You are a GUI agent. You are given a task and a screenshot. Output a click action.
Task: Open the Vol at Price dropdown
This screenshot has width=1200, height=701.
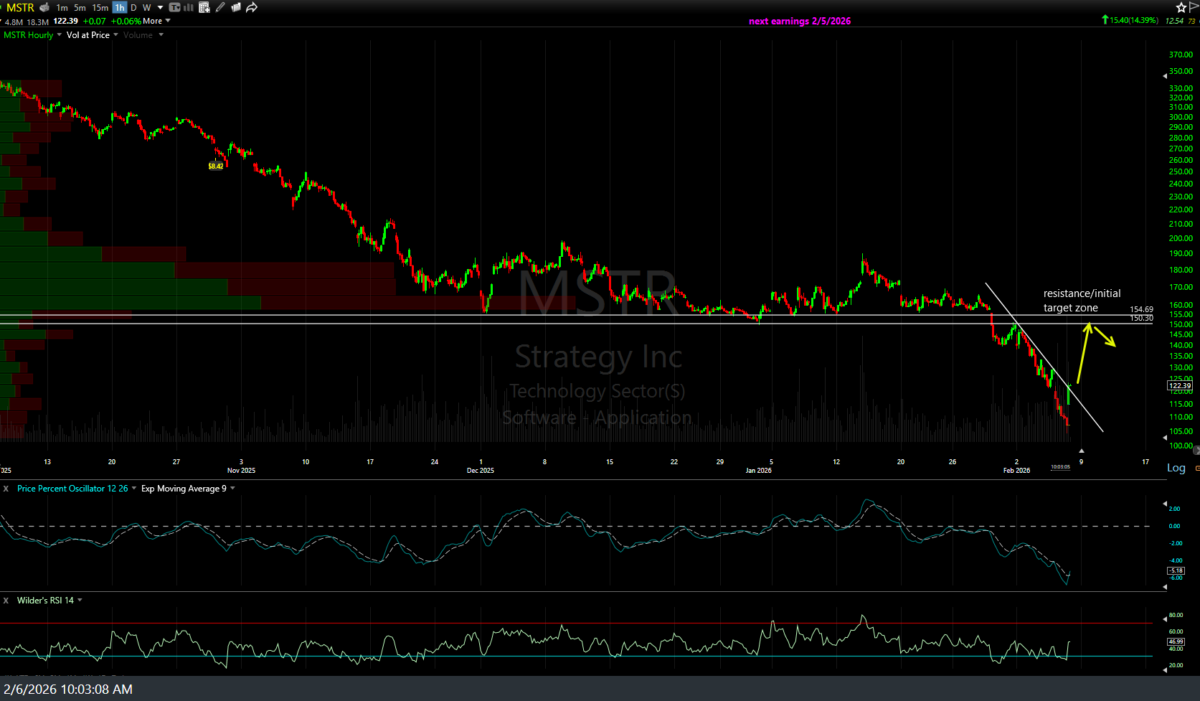click(x=115, y=35)
